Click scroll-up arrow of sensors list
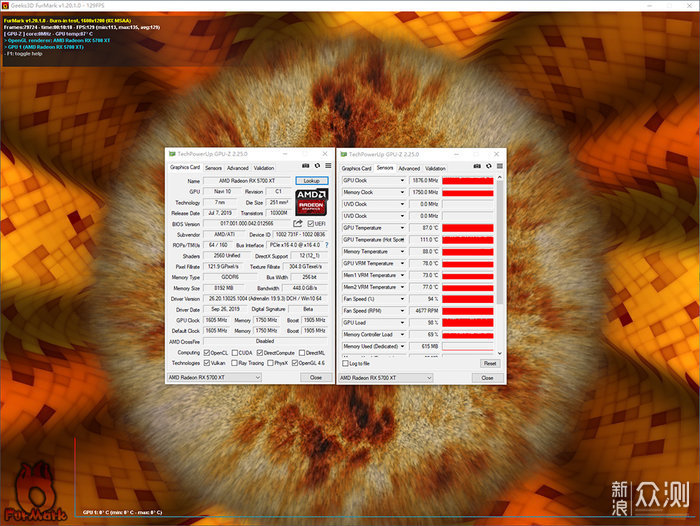Viewport: 700px width, 526px height. coord(500,177)
